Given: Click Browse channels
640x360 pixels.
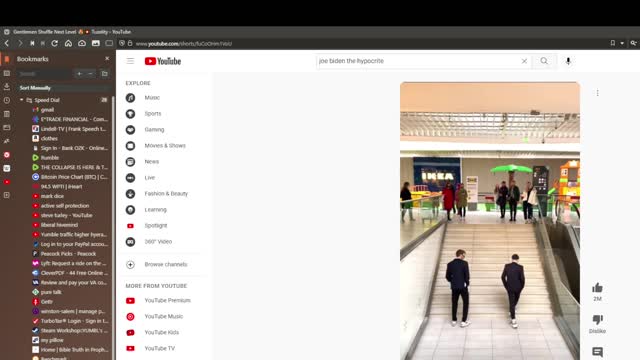Looking at the screenshot, I should point(165,264).
